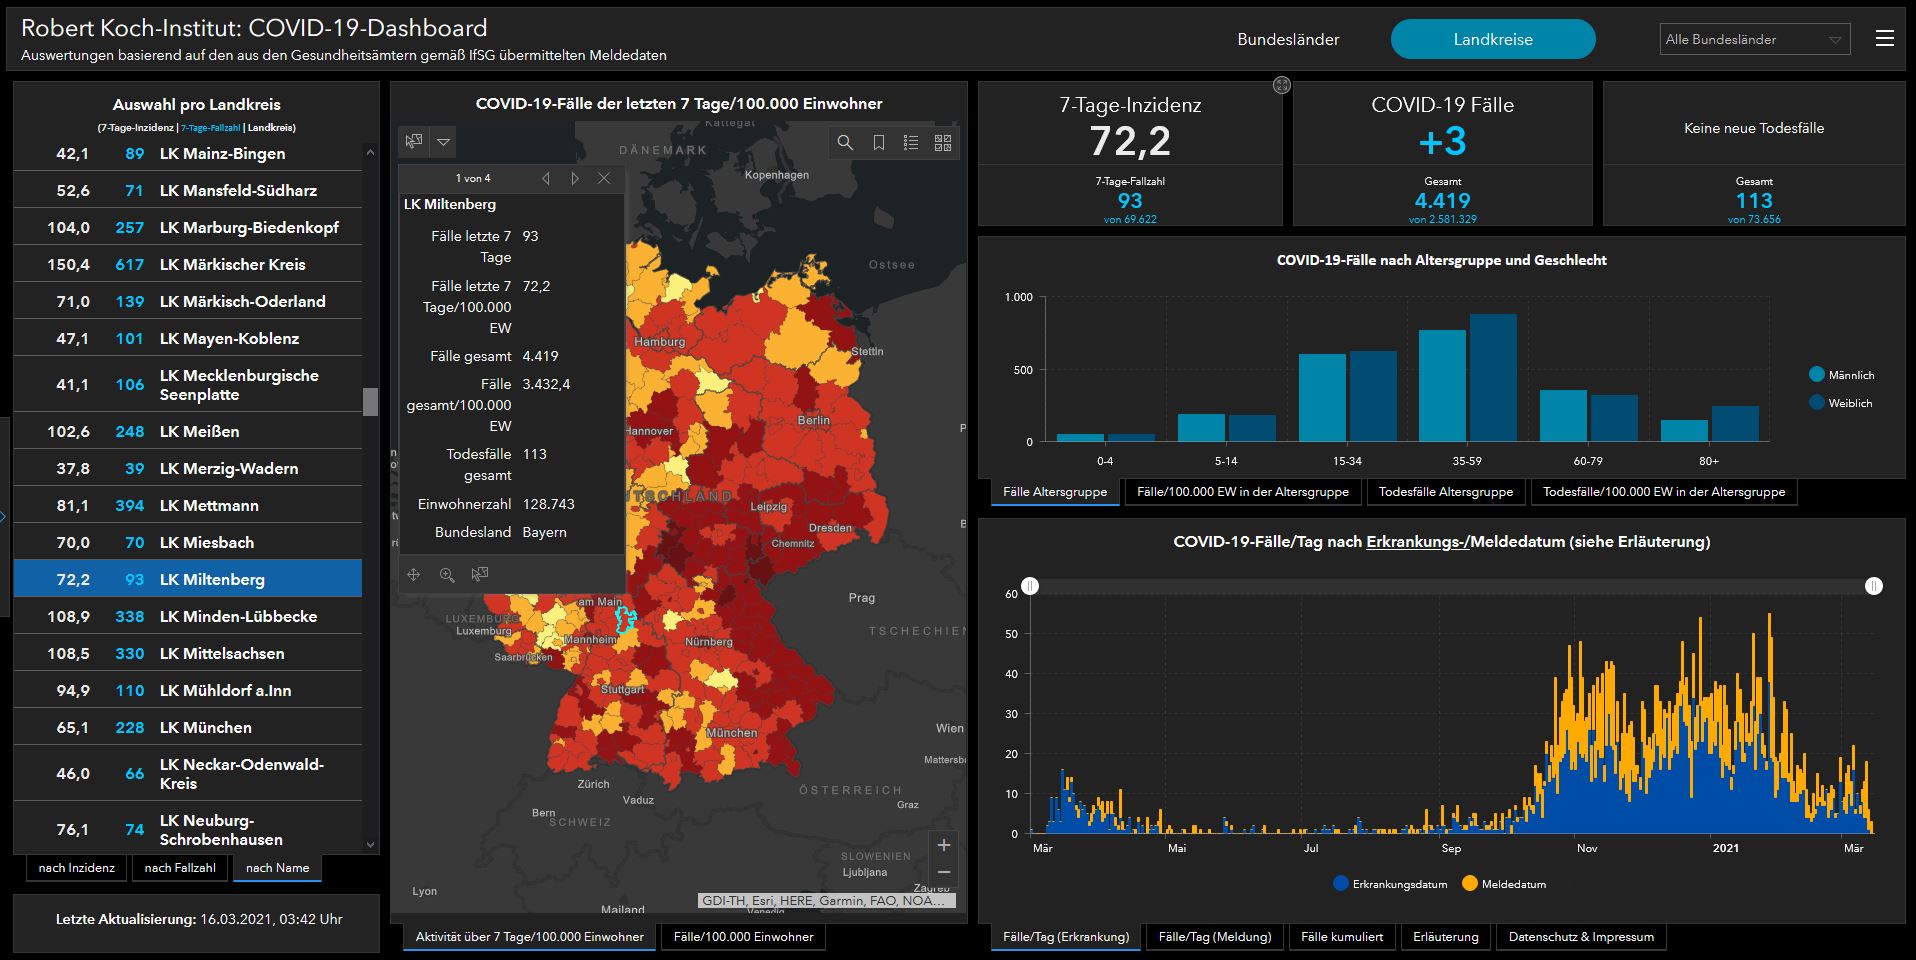Switch to the Fälle kumuliert tab
1916x960 pixels.
pos(1341,937)
